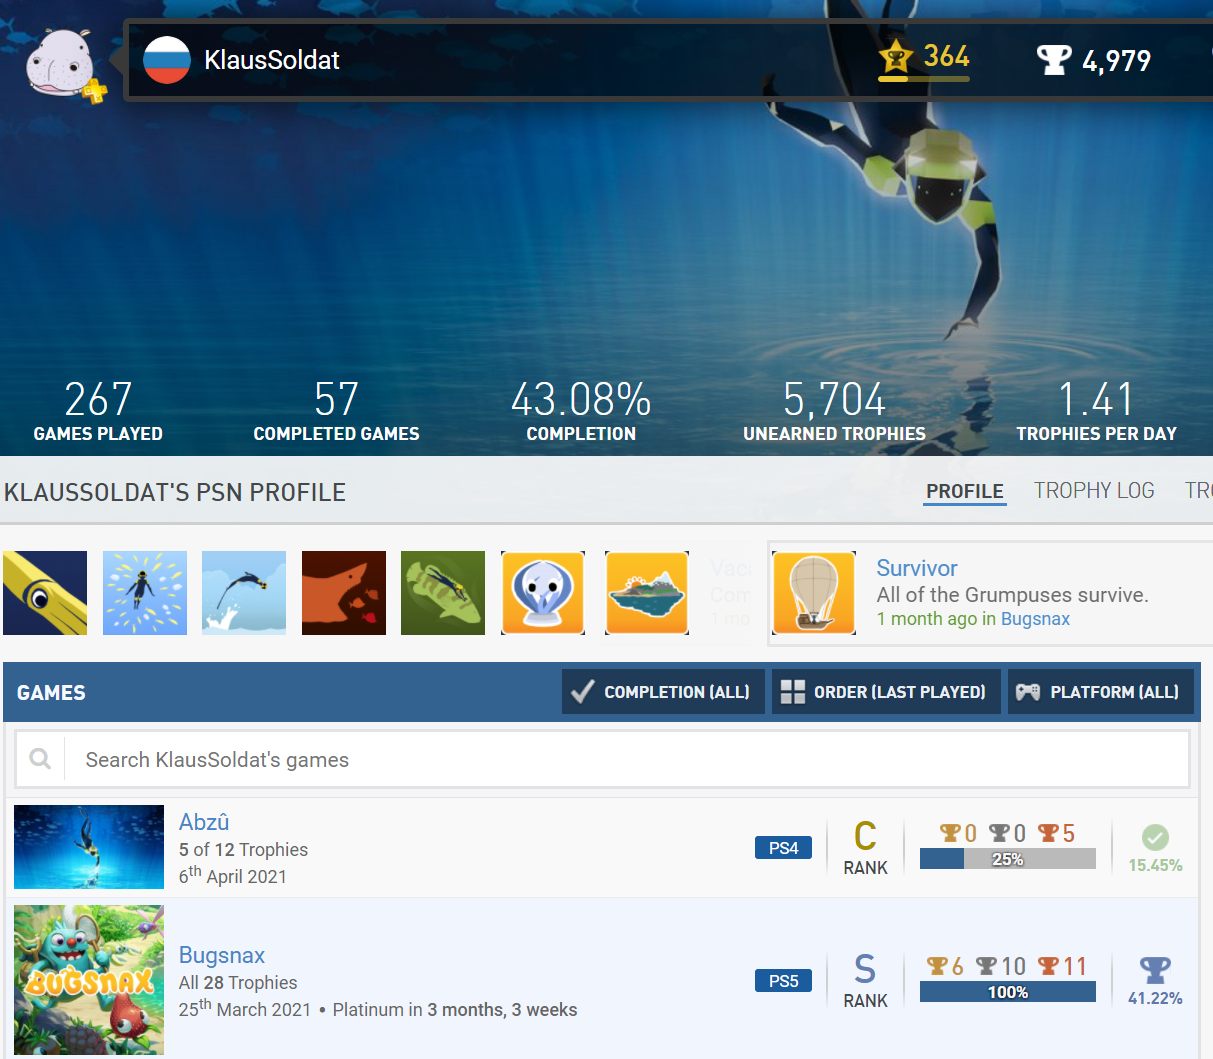Click the bronze trophy icon in Abzû row
The image size is (1213, 1059).
click(x=1048, y=833)
